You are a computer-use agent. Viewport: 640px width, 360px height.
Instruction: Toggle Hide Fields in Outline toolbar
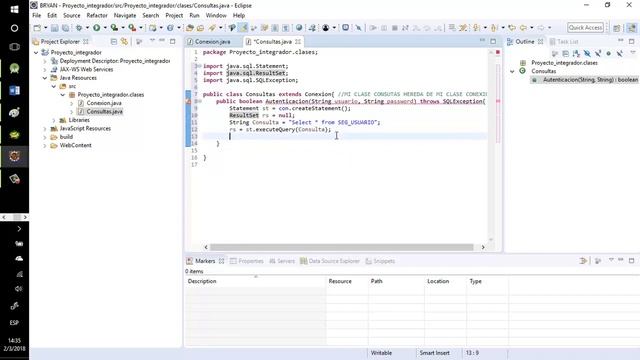coord(587,53)
